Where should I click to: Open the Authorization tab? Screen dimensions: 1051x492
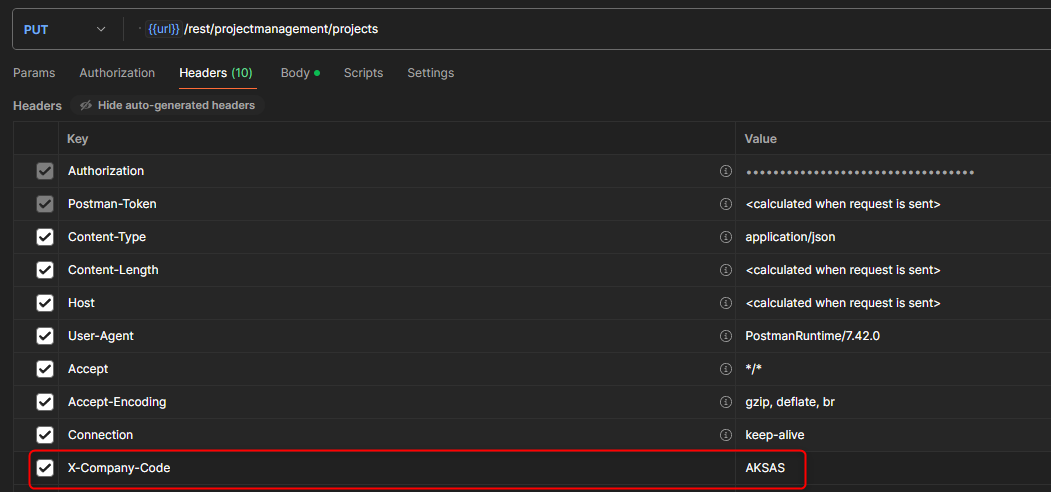pyautogui.click(x=117, y=73)
